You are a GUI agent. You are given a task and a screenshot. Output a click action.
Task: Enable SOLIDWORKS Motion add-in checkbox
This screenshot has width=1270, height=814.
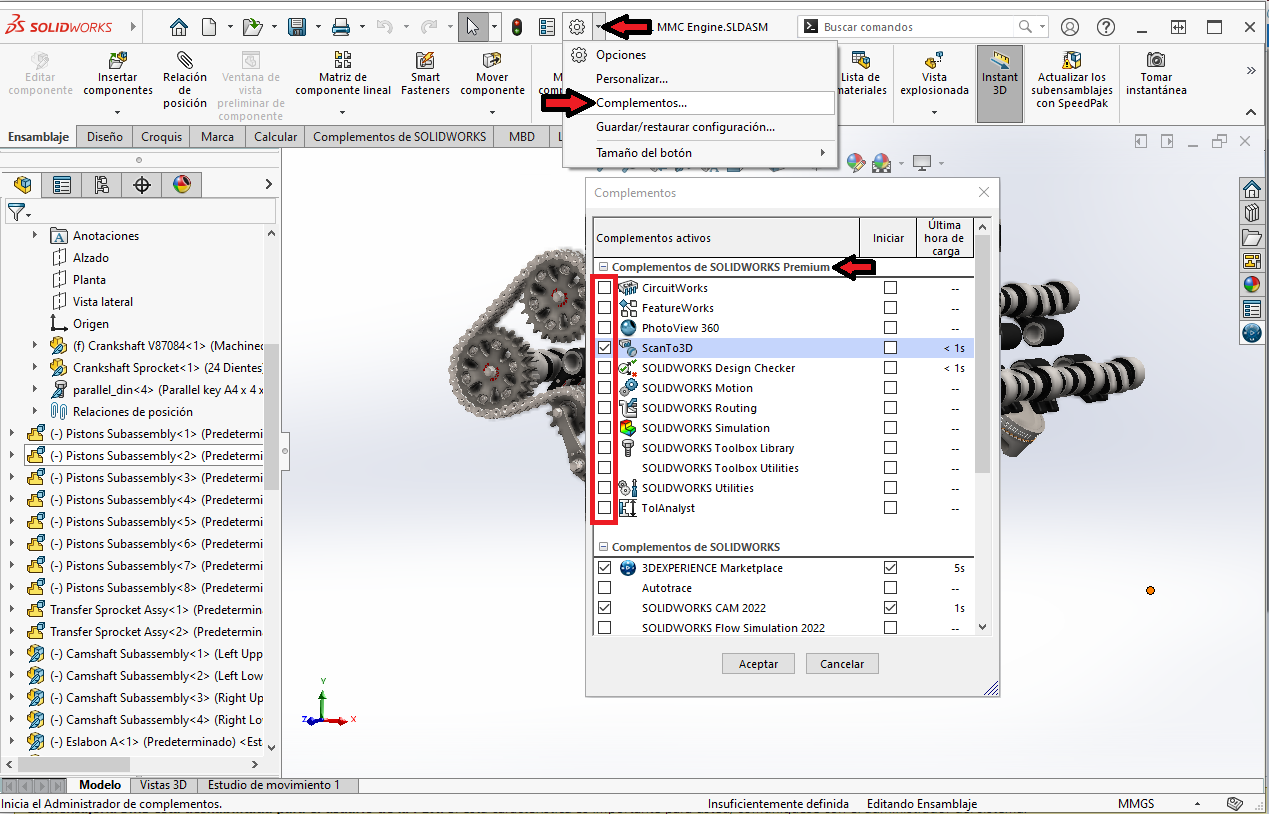click(x=604, y=388)
